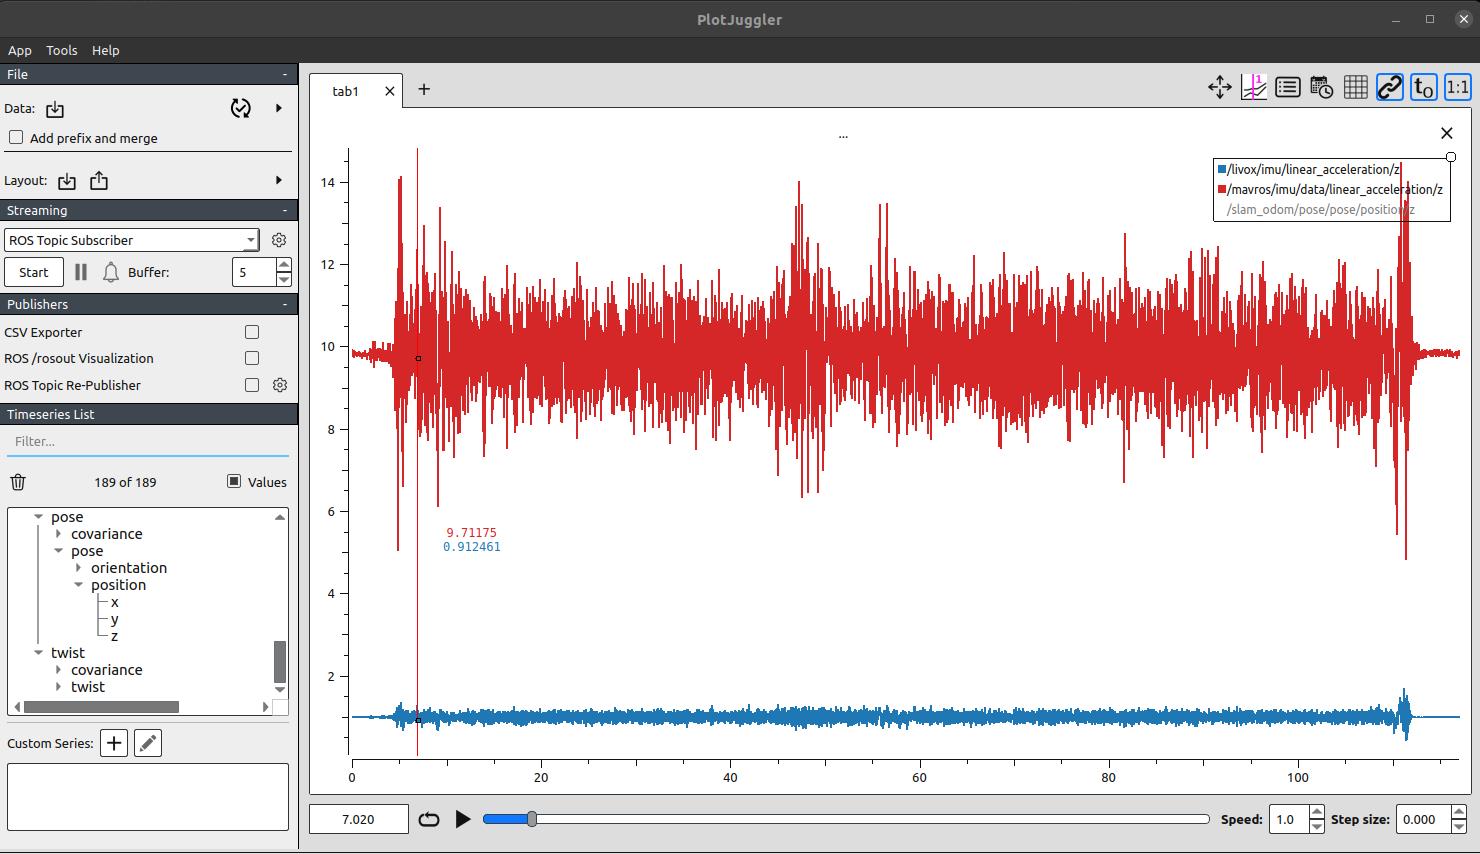The image size is (1480, 854).
Task: Toggle ROS /rosout Visualization checkbox
Action: 252,358
